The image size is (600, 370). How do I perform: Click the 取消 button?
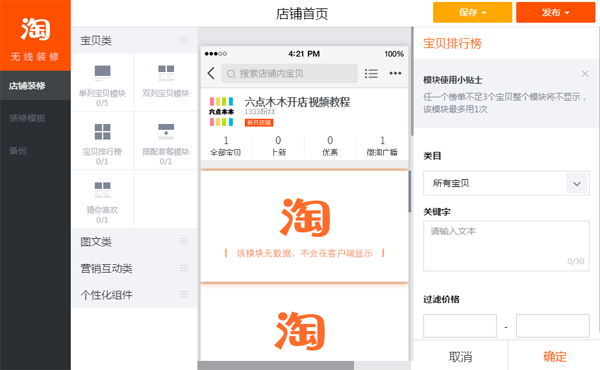461,357
